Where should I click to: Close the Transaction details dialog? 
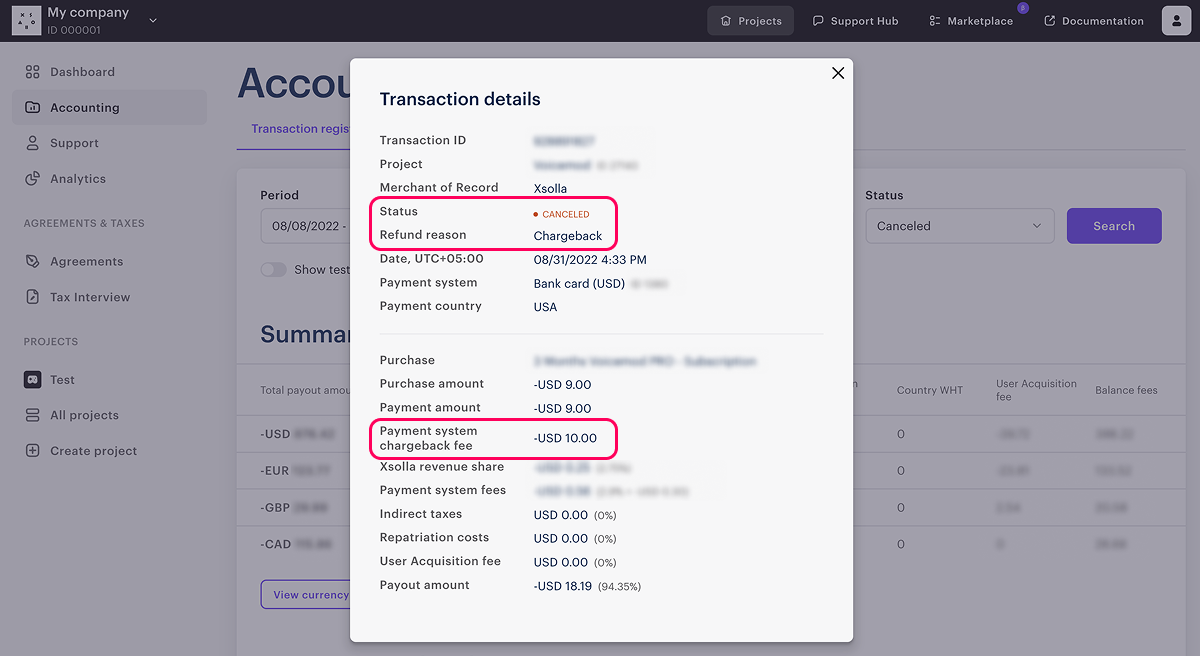click(838, 73)
